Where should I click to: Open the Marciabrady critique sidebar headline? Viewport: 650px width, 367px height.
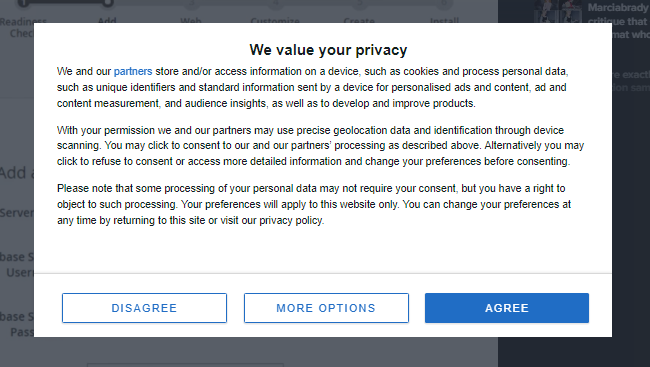pos(618,21)
